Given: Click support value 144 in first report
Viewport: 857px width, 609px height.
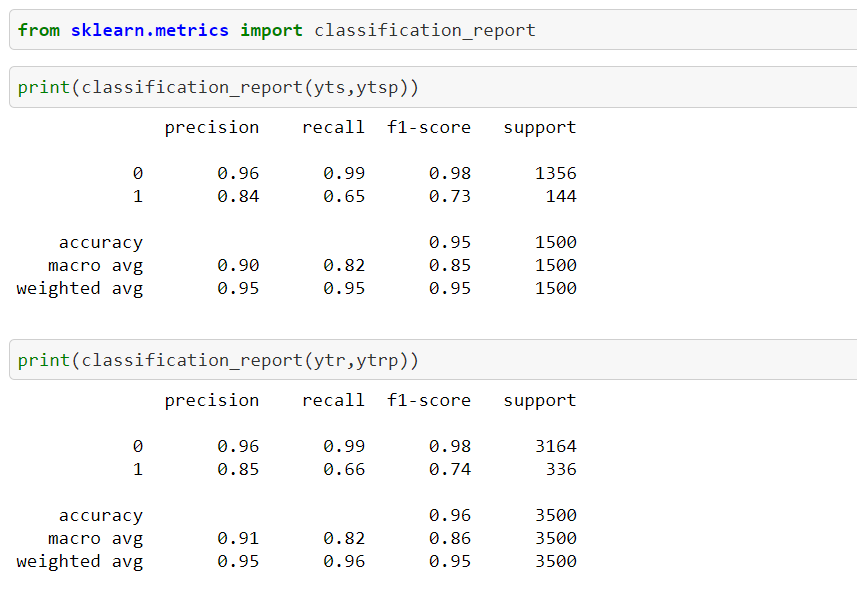Looking at the screenshot, I should 561,196.
